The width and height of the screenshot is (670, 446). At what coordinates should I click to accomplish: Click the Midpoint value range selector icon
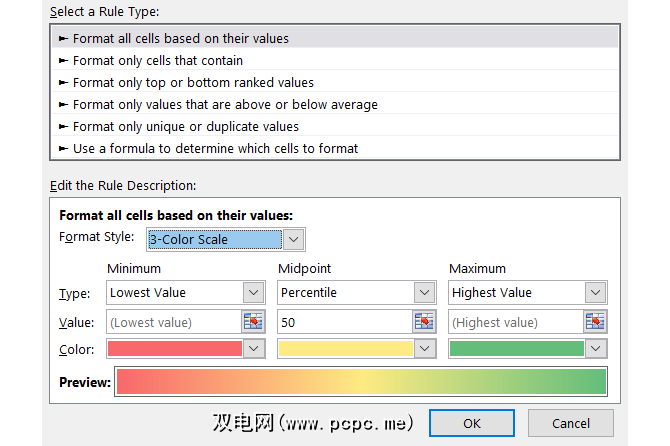[424, 322]
